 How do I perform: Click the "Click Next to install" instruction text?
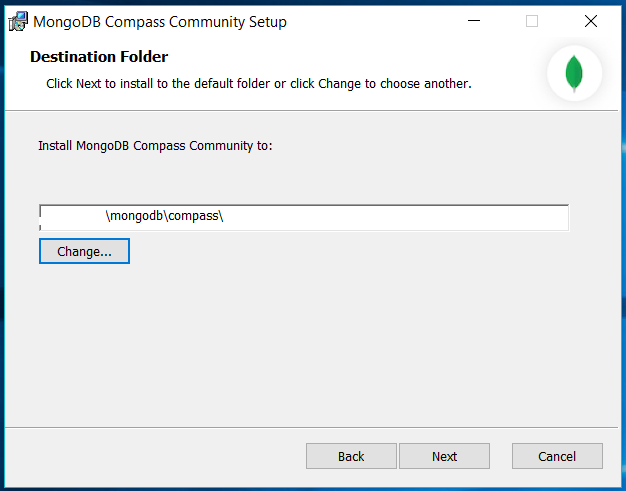point(259,83)
